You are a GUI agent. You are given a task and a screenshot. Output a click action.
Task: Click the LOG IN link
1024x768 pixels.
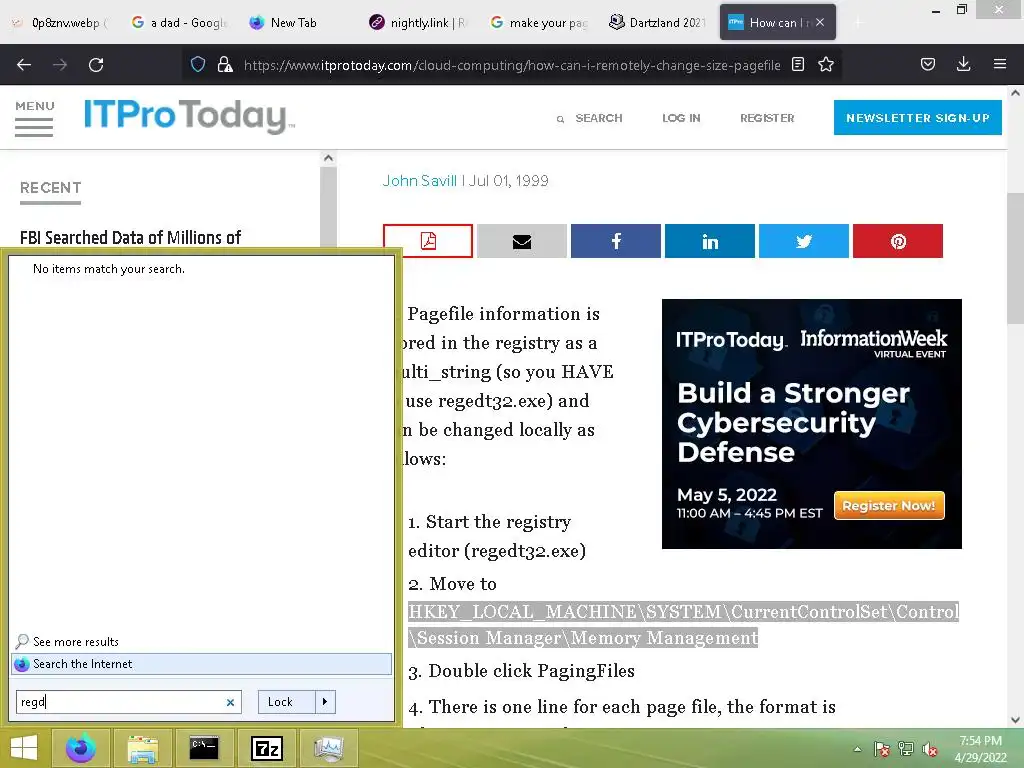[681, 118]
